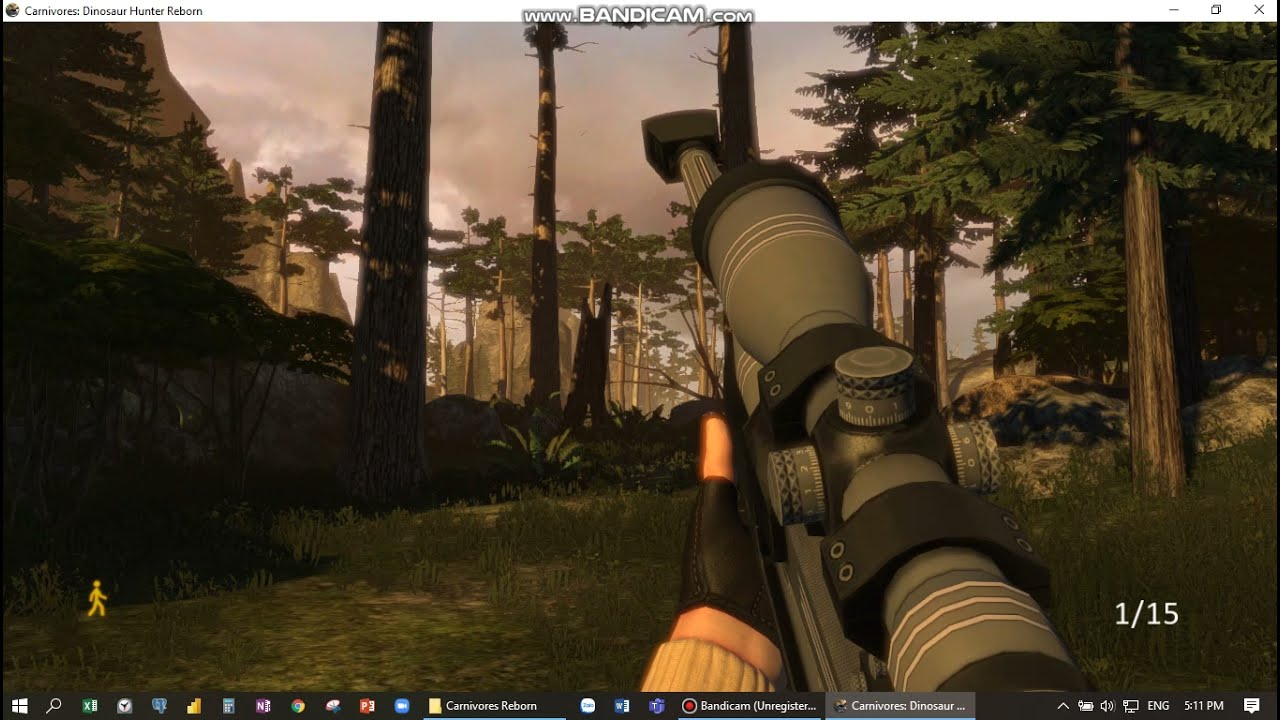Image resolution: width=1280 pixels, height=720 pixels.
Task: Restore down the game window
Action: [1216, 10]
